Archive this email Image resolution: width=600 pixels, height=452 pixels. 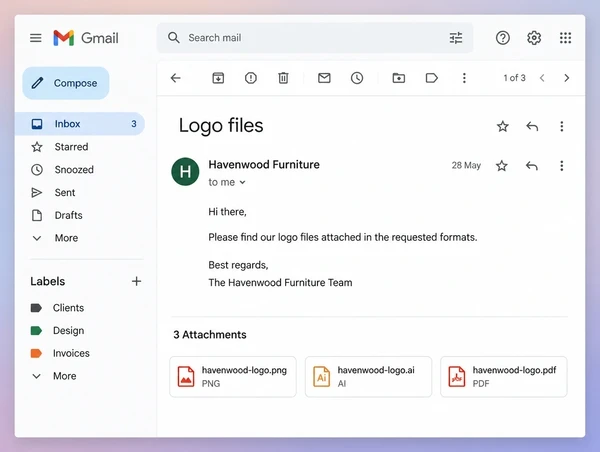[x=218, y=78]
